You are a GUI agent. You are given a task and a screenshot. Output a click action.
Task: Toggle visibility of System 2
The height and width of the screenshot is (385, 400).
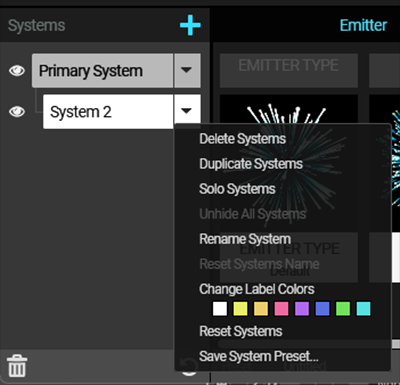pyautogui.click(x=17, y=111)
